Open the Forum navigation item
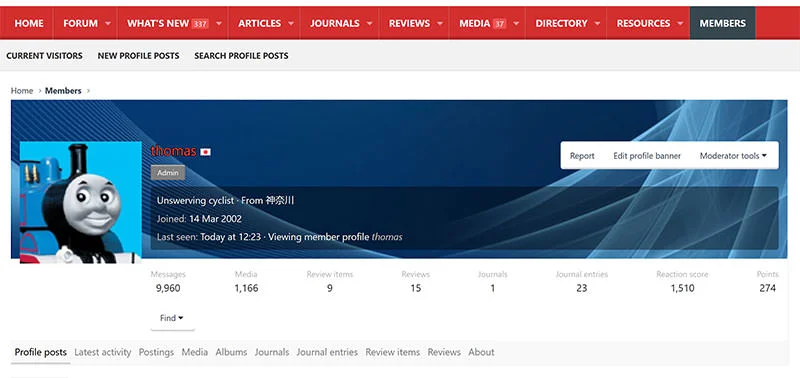This screenshot has height=378, width=800. tap(80, 23)
